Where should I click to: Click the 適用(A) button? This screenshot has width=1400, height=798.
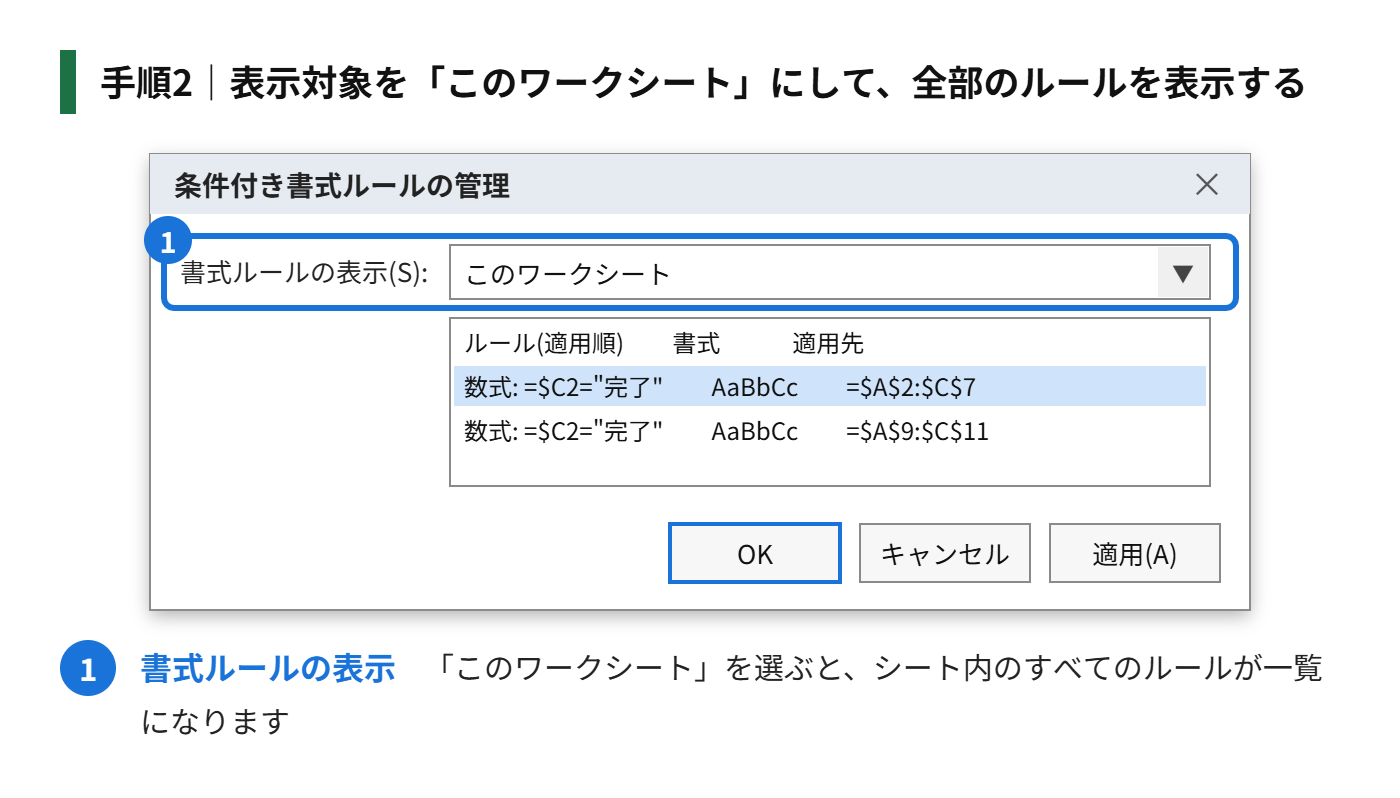tap(1134, 553)
